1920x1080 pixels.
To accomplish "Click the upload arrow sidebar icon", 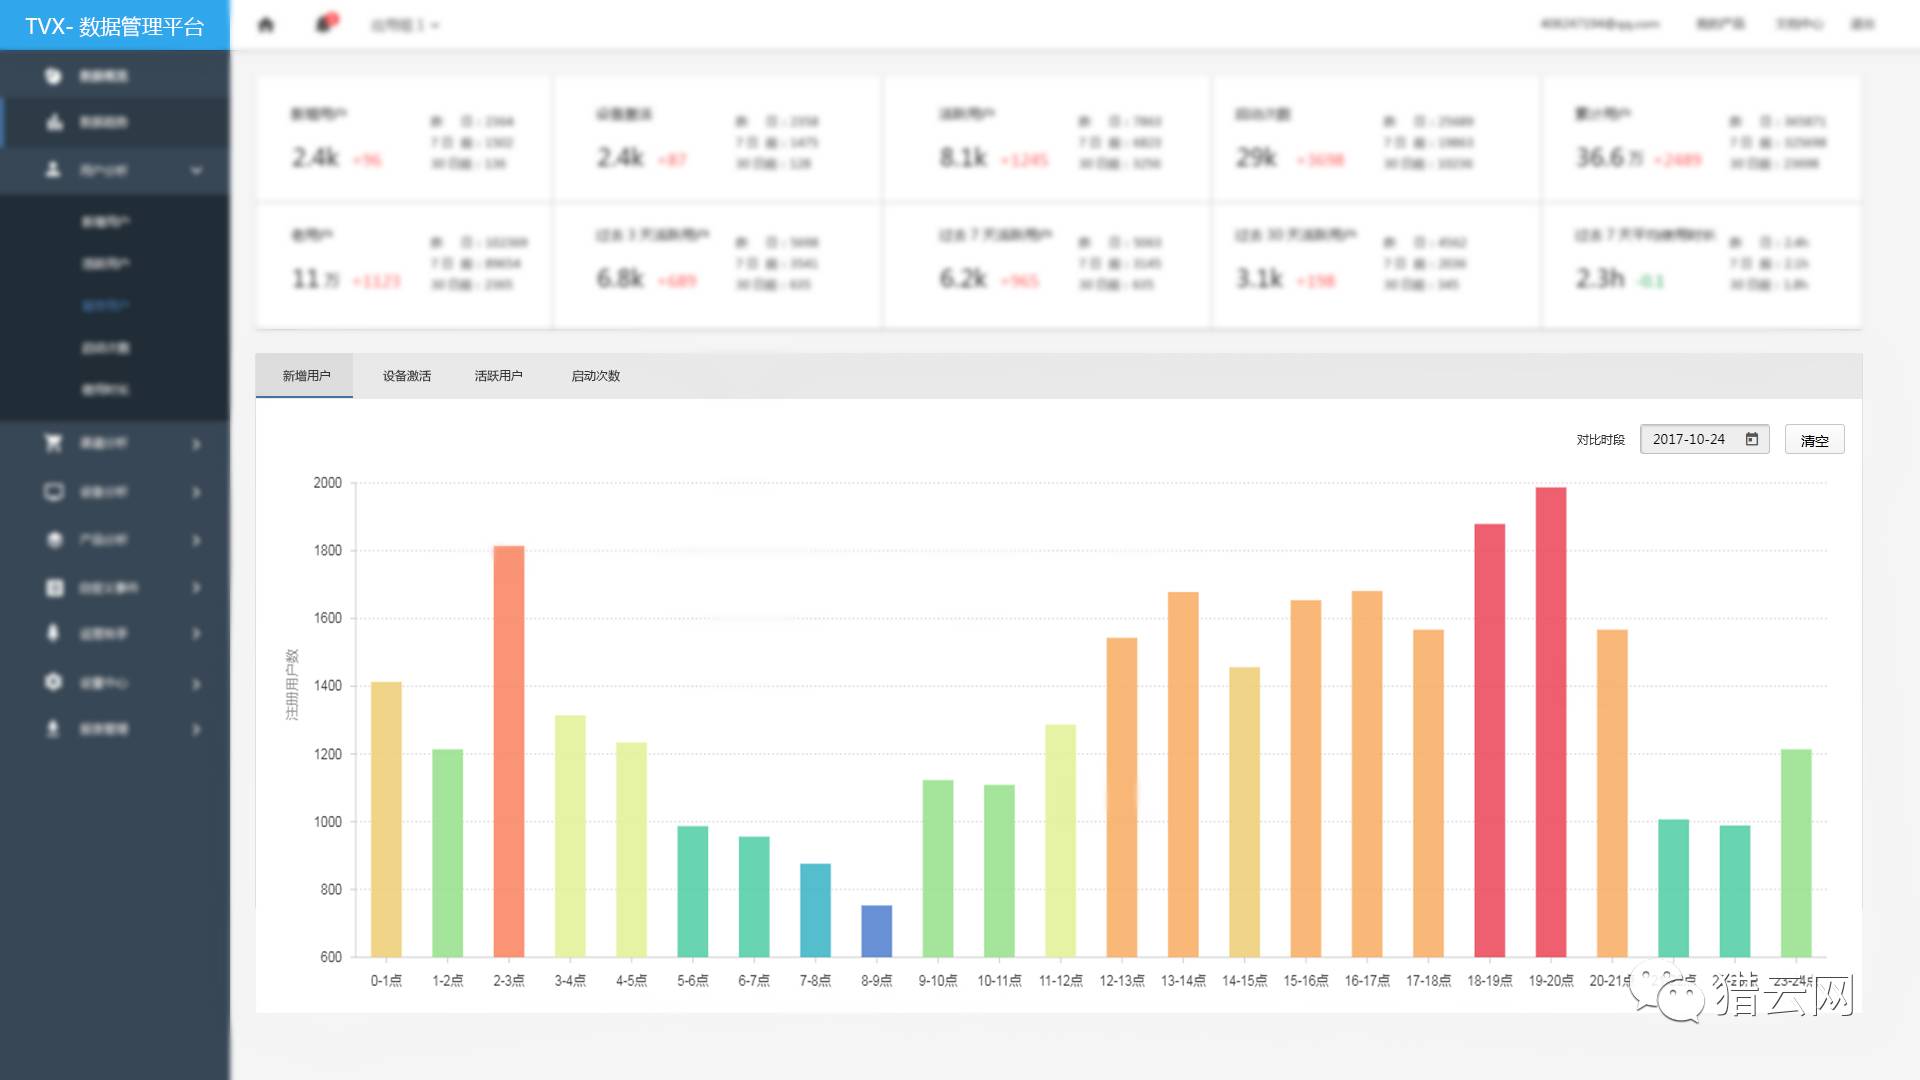I will pyautogui.click(x=54, y=729).
